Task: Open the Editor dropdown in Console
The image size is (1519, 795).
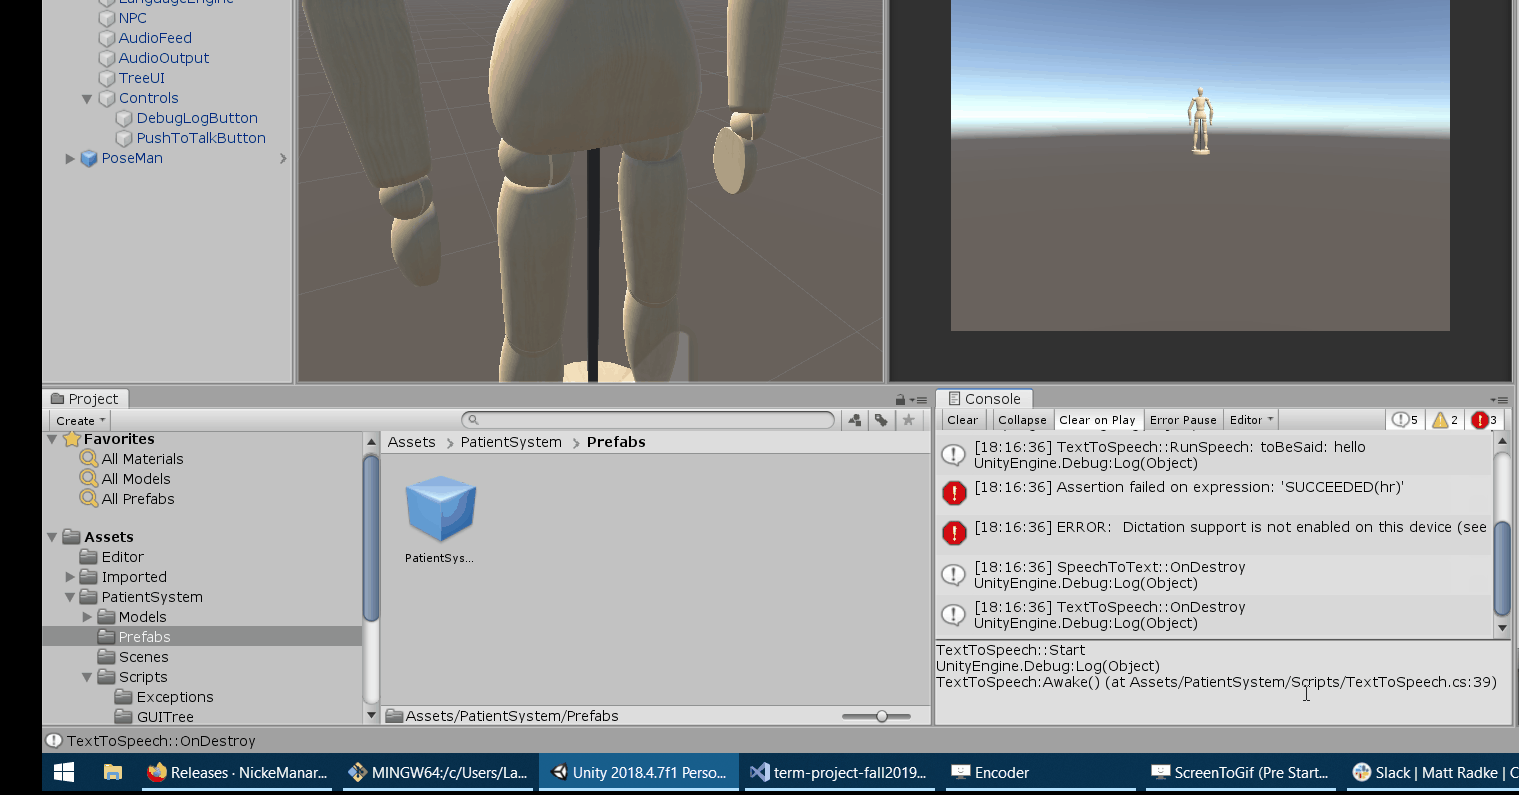Action: click(1251, 420)
